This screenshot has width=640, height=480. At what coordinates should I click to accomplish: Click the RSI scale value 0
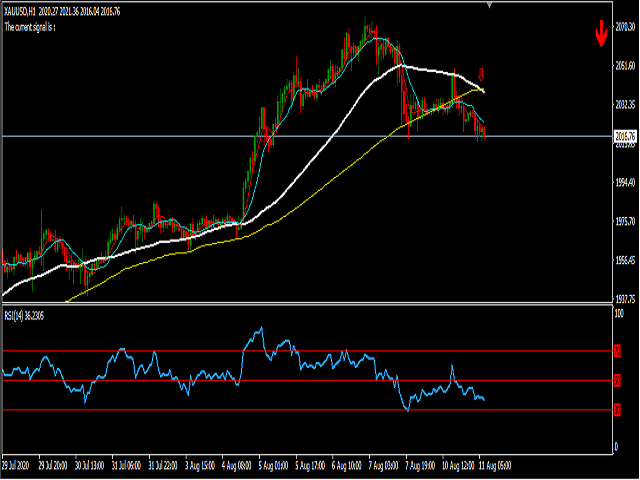[x=616, y=447]
